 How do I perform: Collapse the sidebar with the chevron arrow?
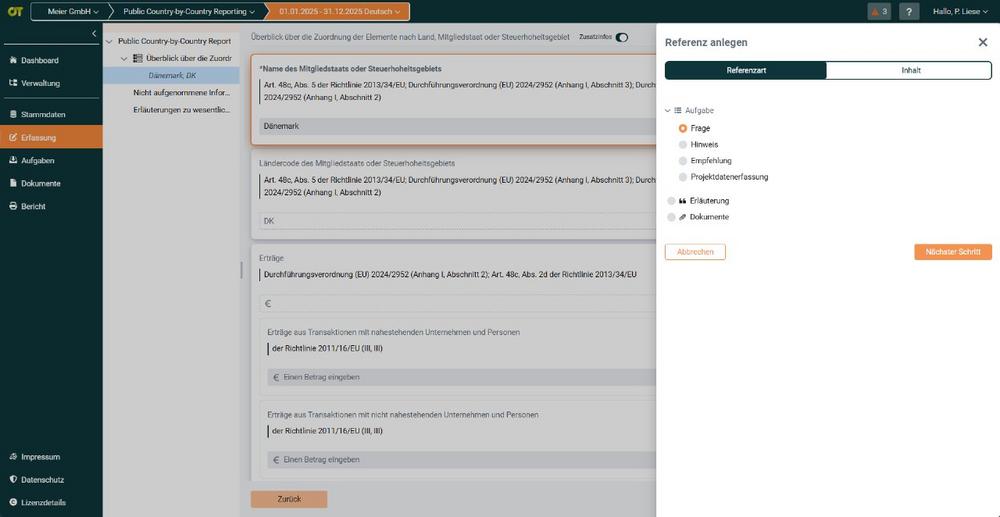pyautogui.click(x=94, y=33)
